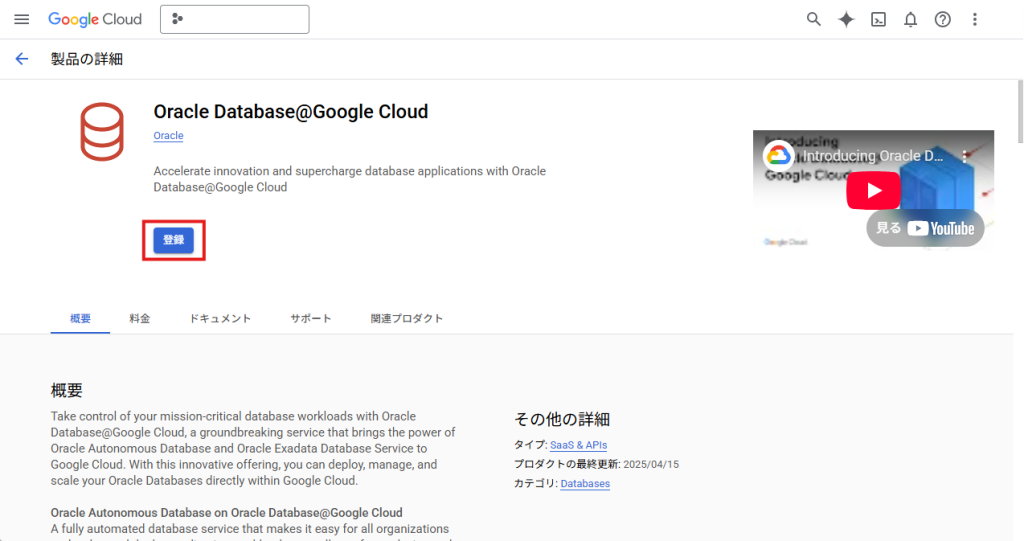Open the three-dot settings menu

975,19
